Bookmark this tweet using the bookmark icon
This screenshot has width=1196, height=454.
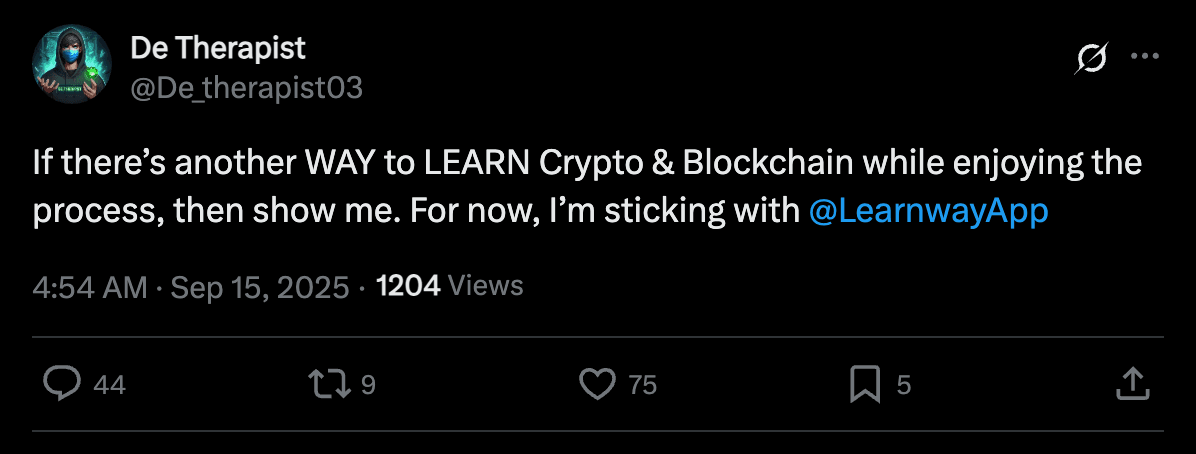(864, 384)
